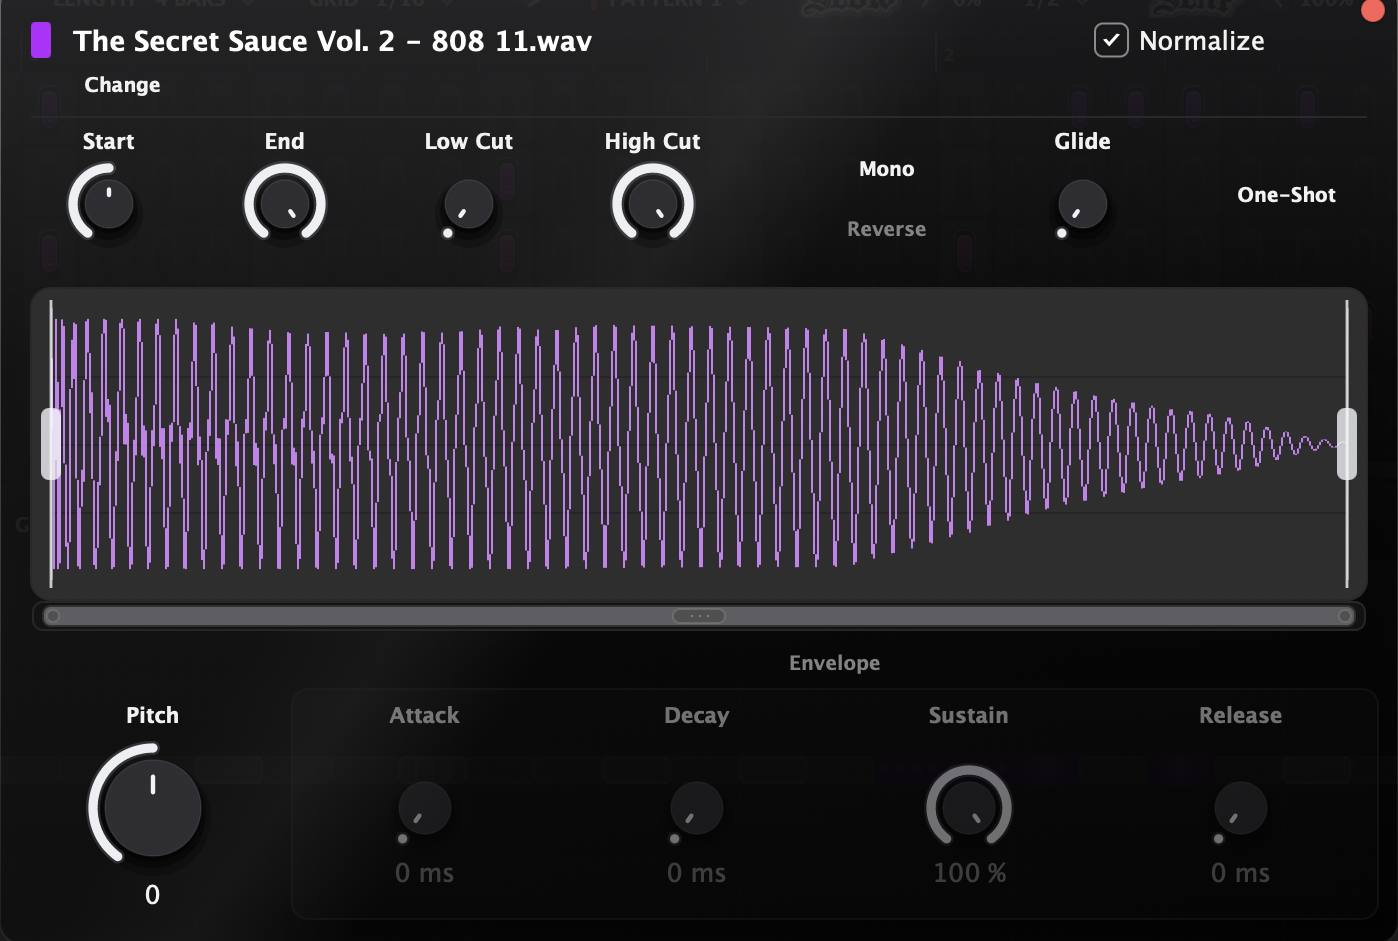This screenshot has width=1398, height=941.
Task: Click the Decay envelope knob
Action: click(696, 809)
